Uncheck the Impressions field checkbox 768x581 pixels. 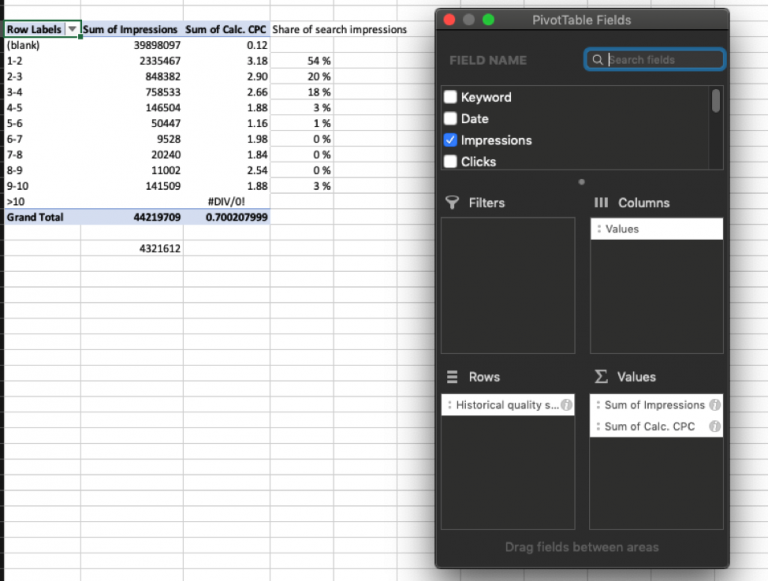point(451,140)
